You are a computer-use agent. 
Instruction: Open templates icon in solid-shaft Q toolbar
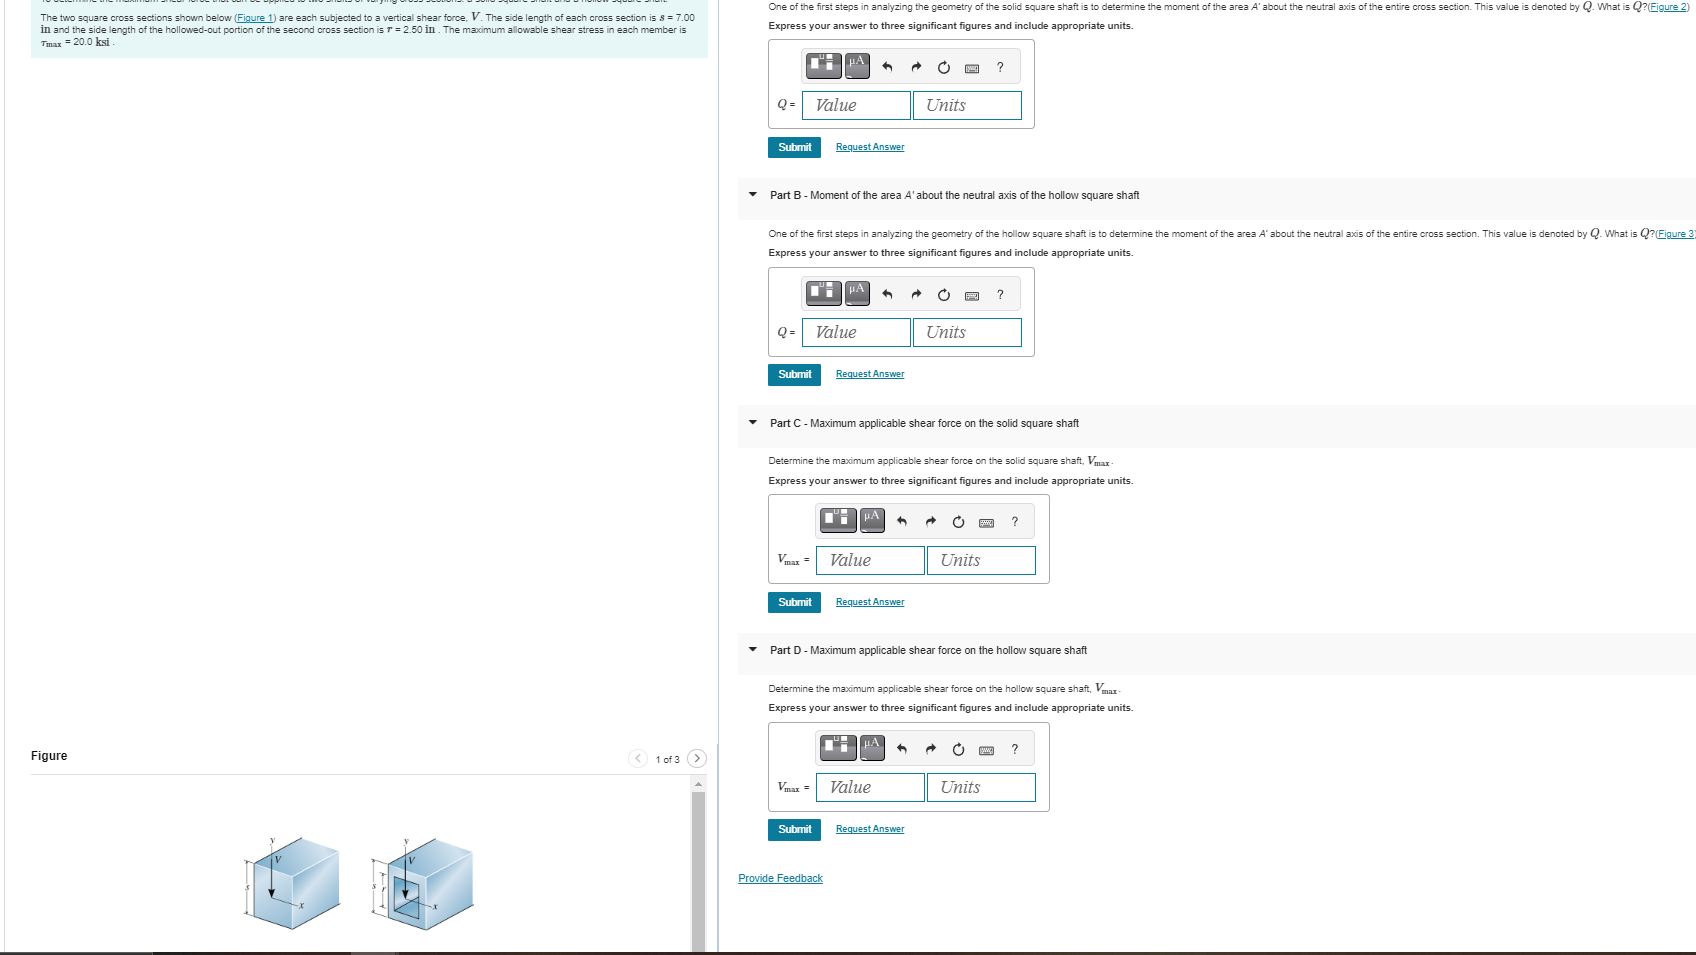pos(824,66)
